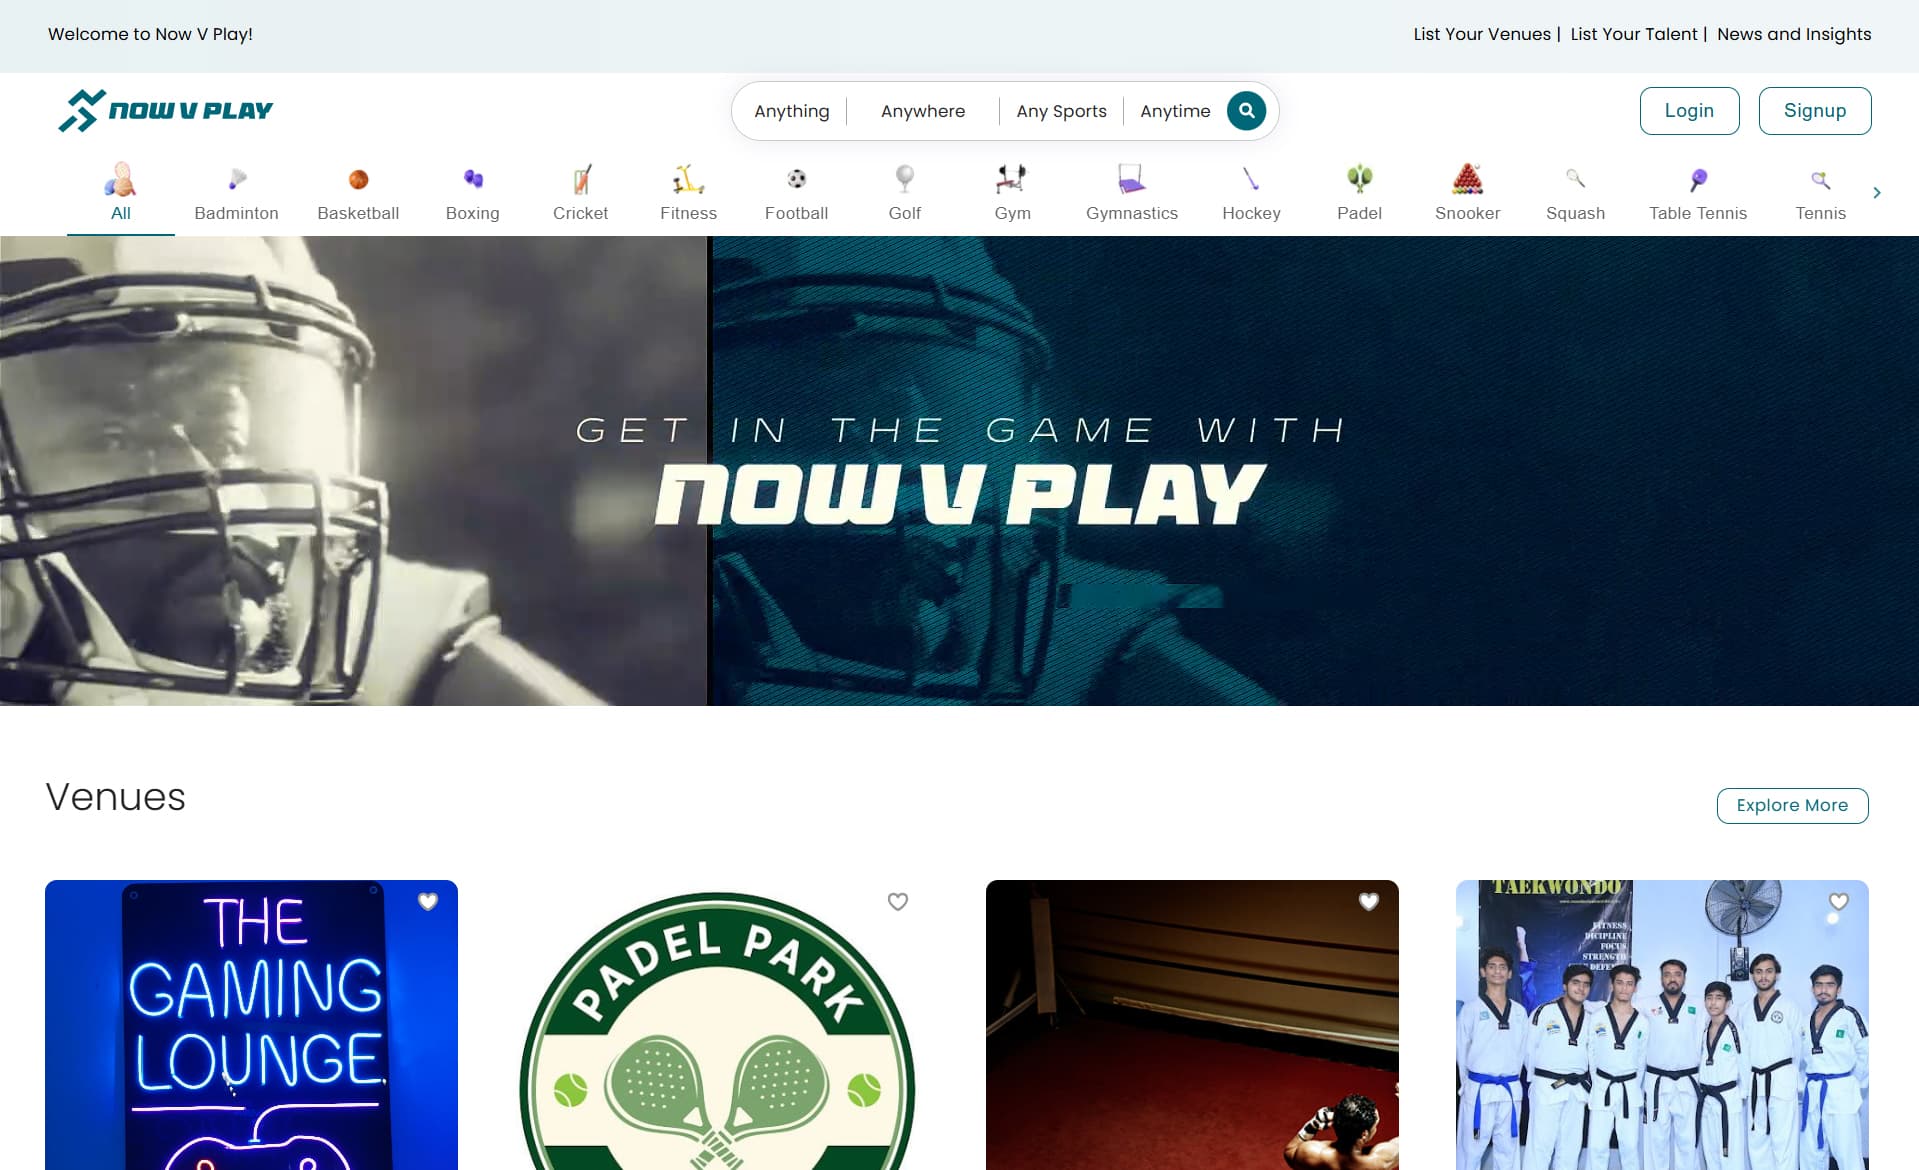Click the Now V Play logo
The width and height of the screenshot is (1919, 1170).
tap(166, 109)
